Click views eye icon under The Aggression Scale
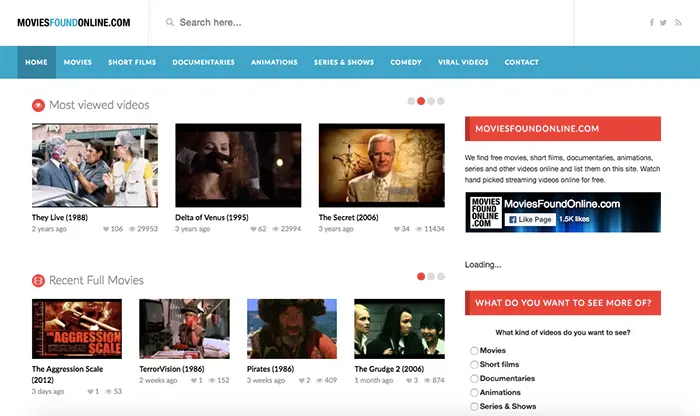 (x=108, y=391)
